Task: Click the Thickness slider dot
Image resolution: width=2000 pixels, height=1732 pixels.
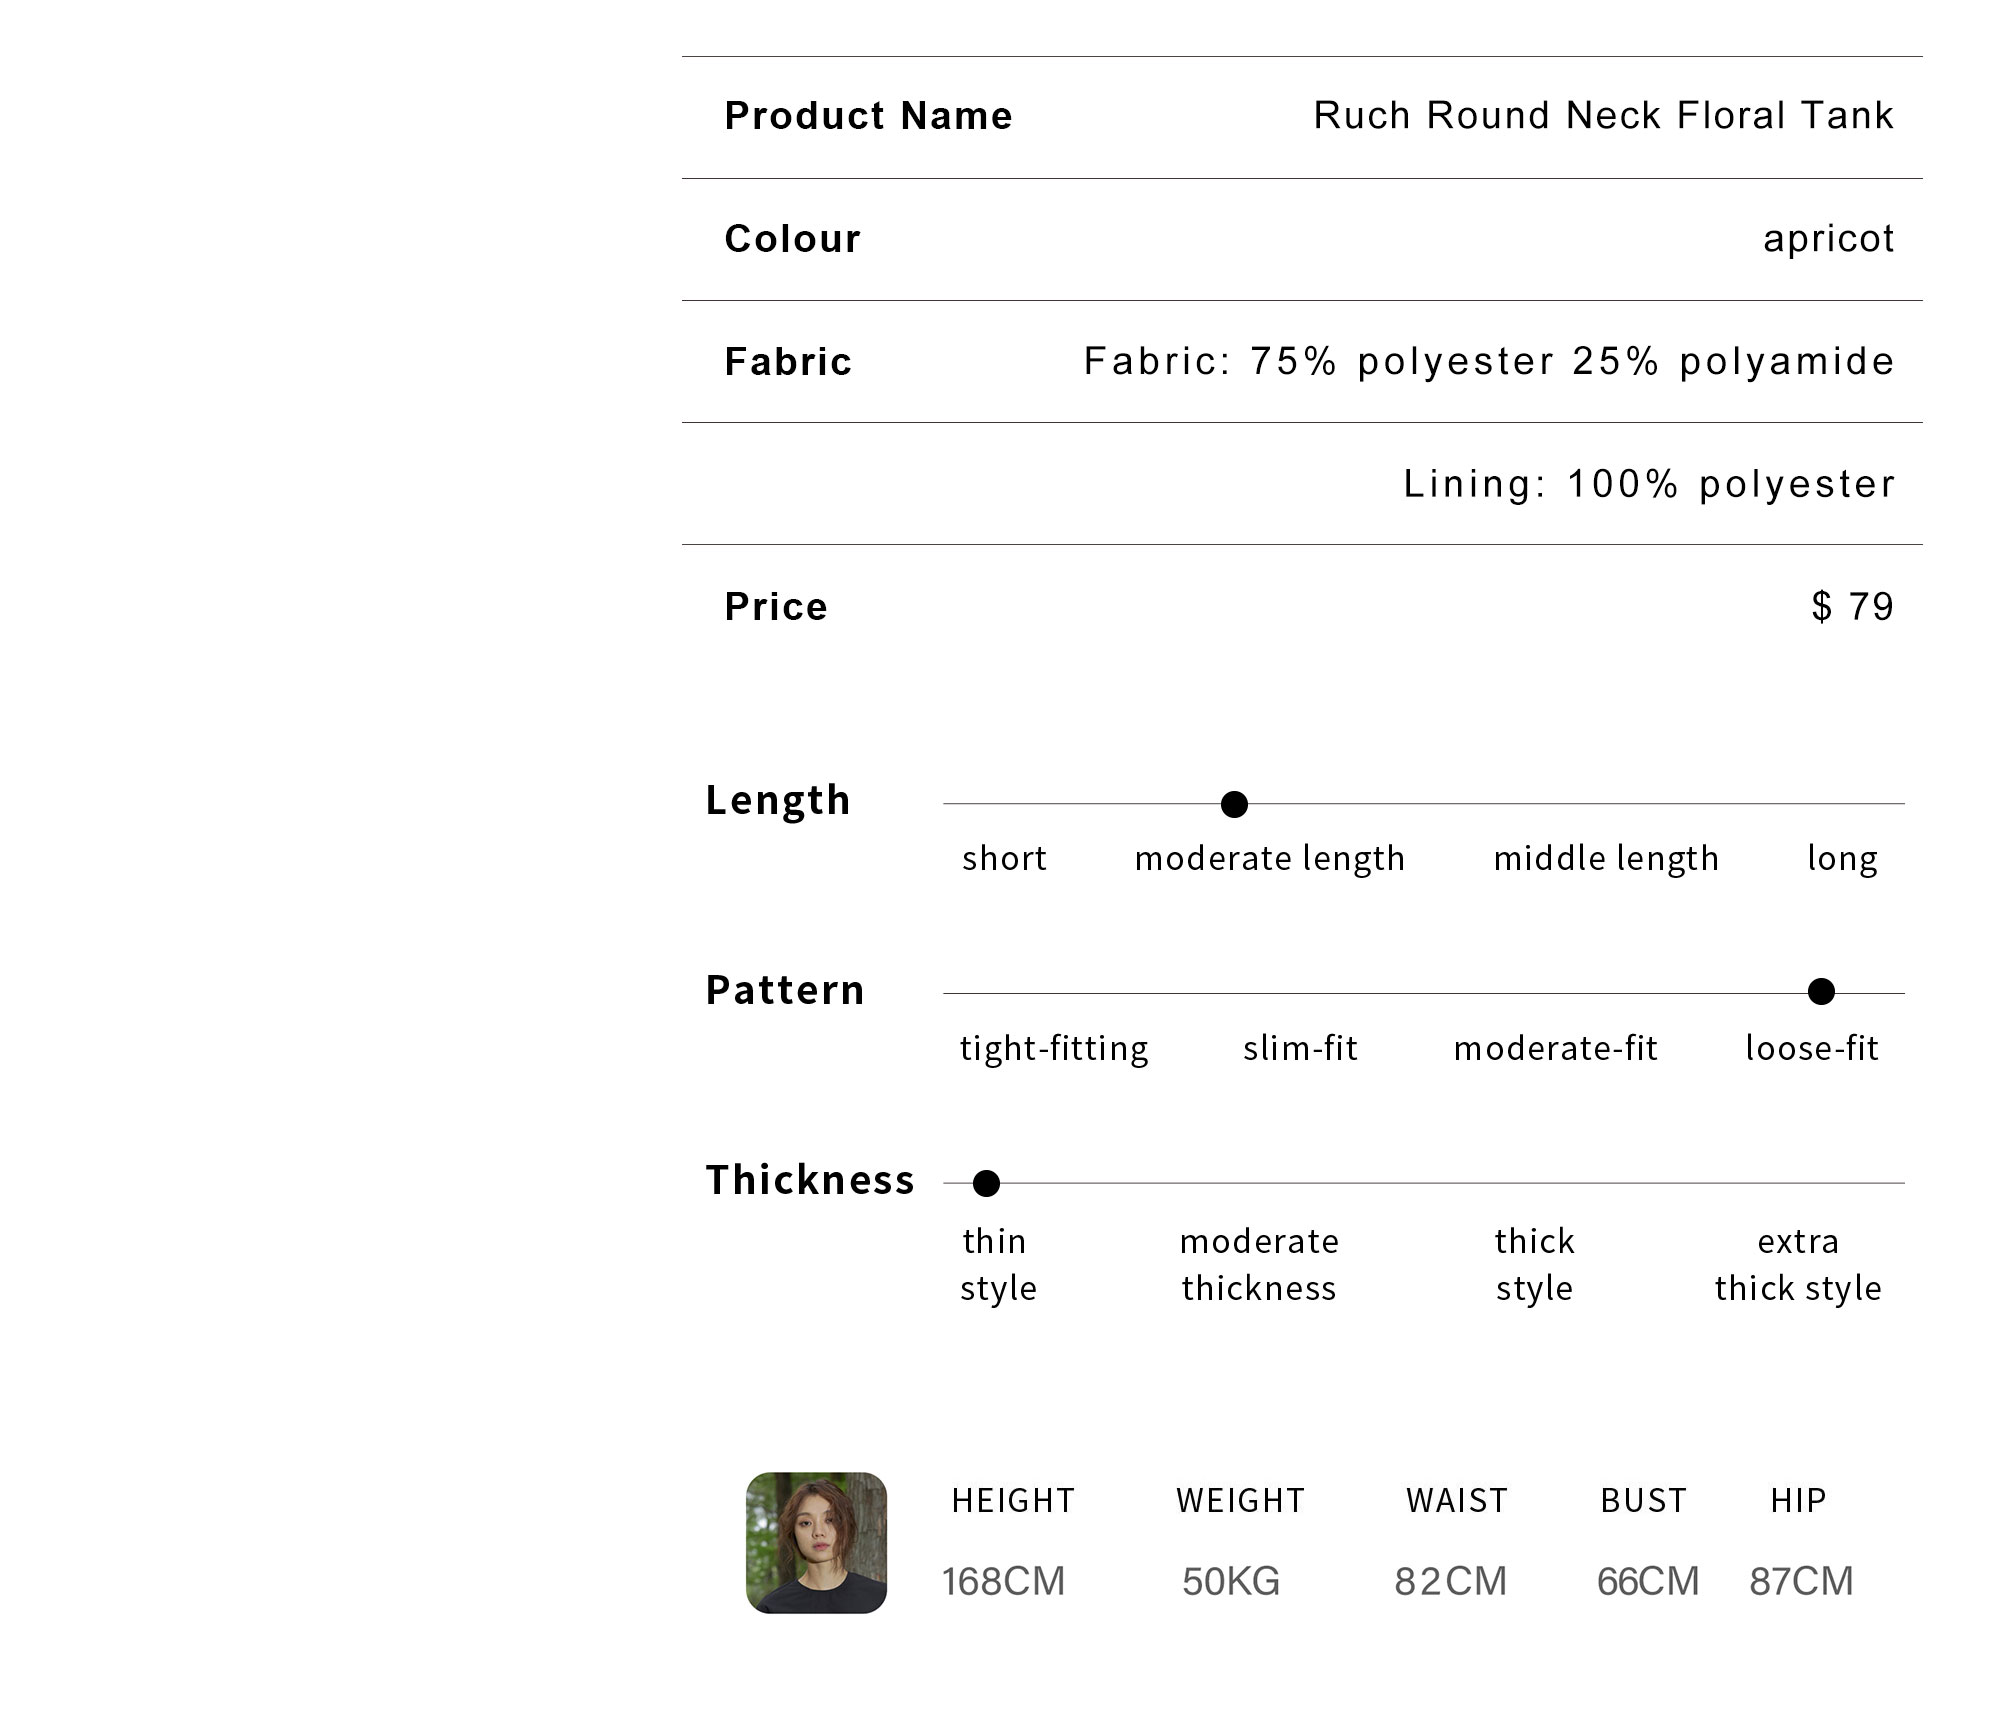Action: coord(986,1183)
